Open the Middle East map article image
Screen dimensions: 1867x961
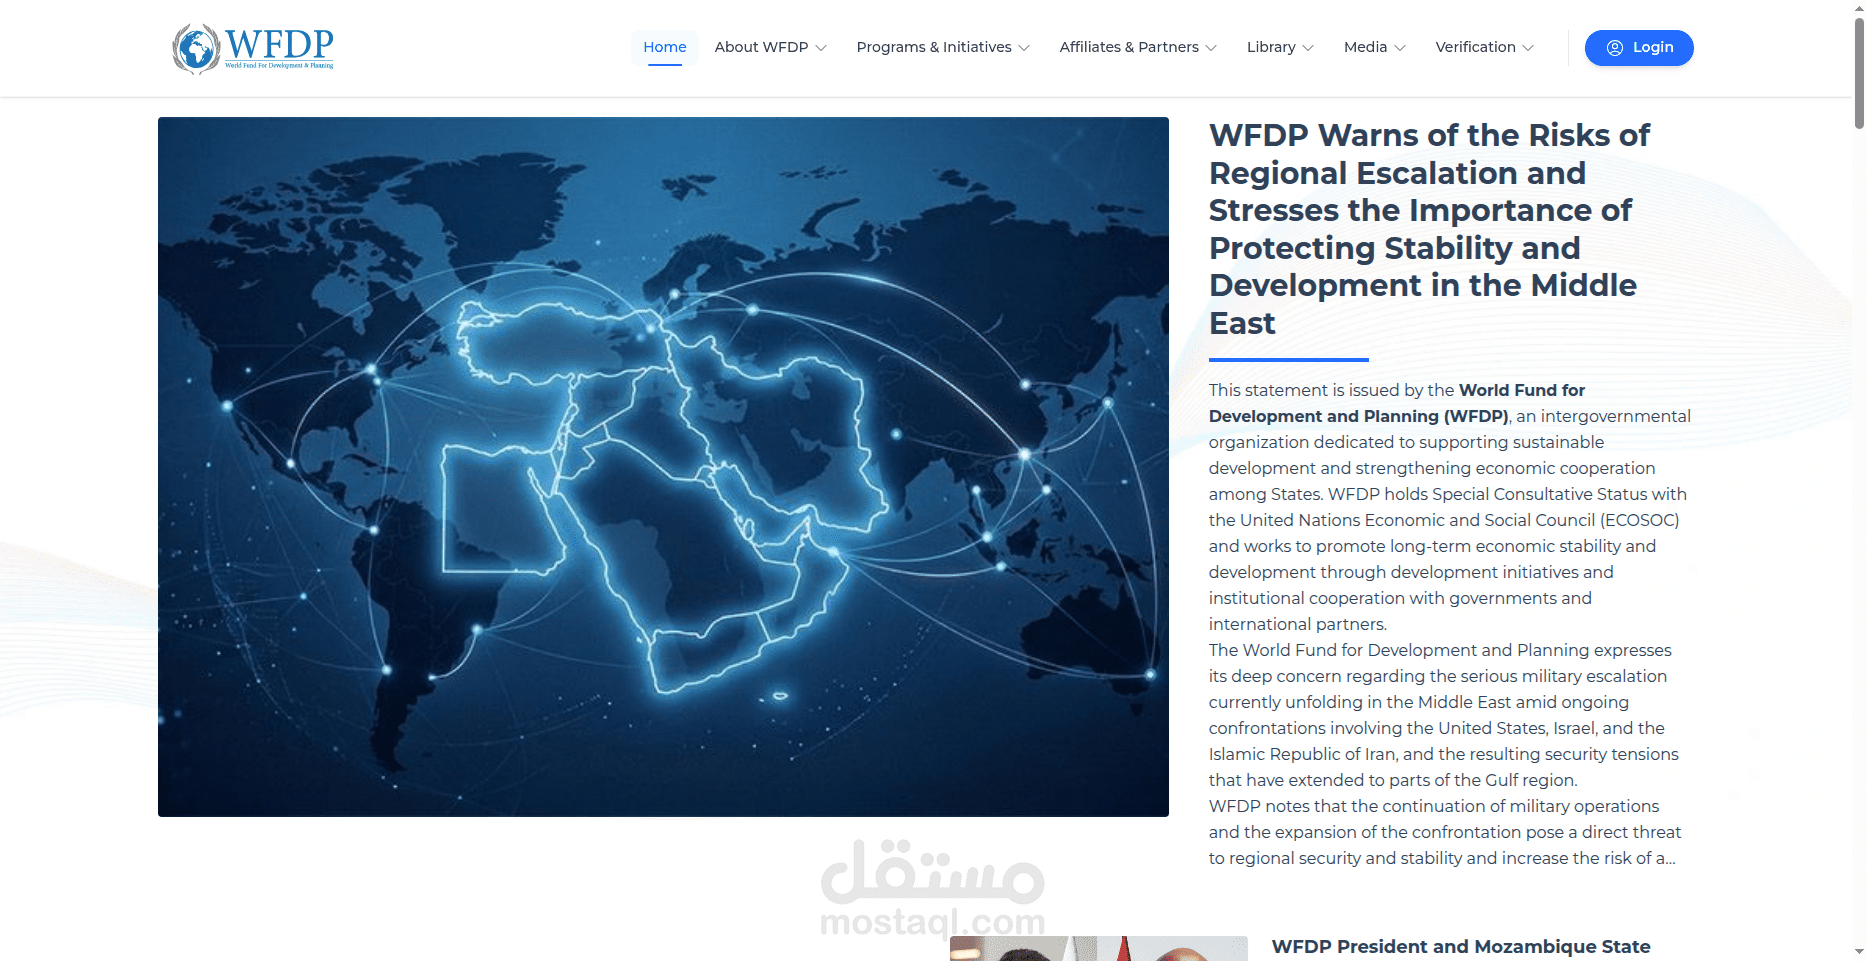tap(663, 467)
